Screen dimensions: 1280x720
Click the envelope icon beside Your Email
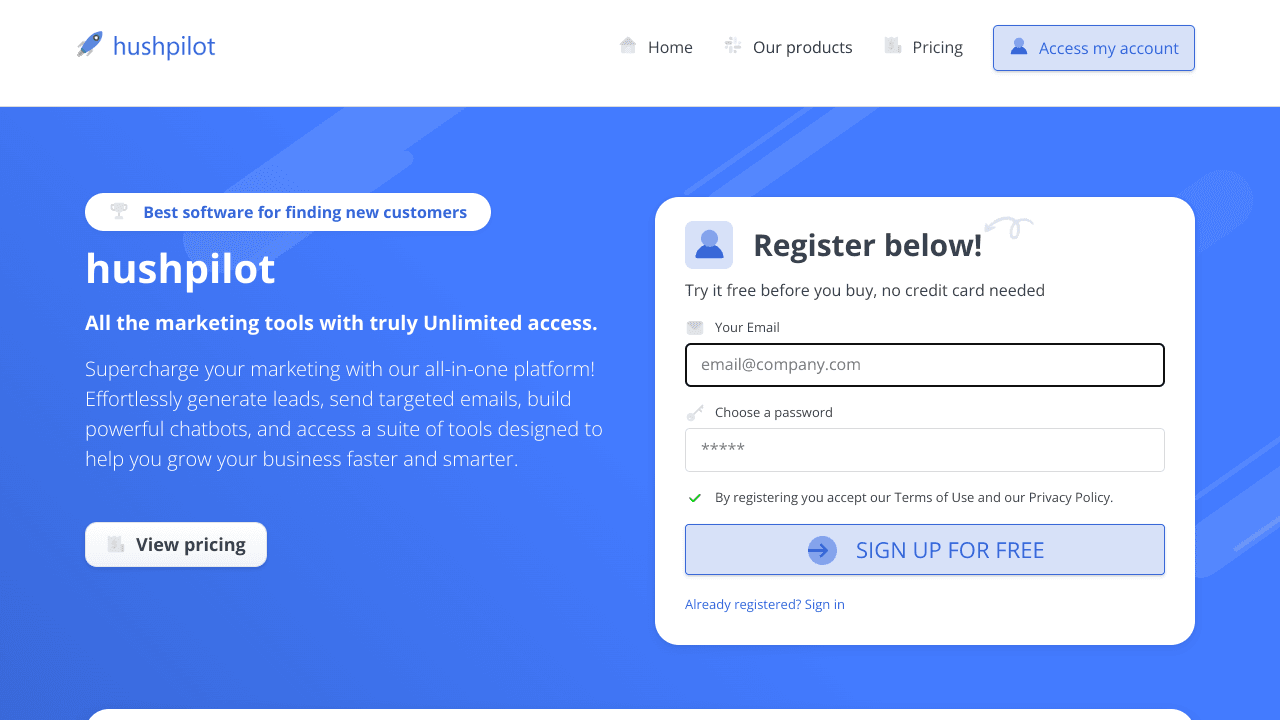pos(695,327)
